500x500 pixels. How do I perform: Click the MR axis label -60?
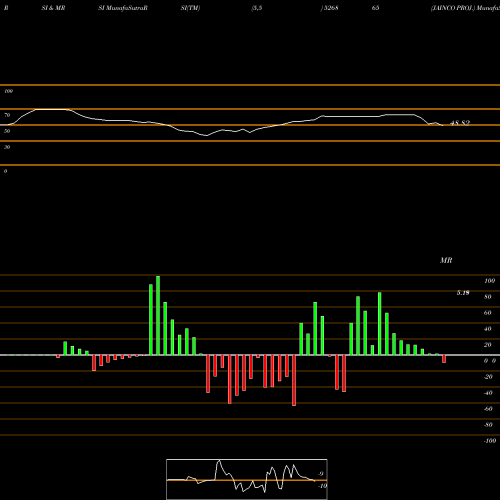click(x=488, y=409)
